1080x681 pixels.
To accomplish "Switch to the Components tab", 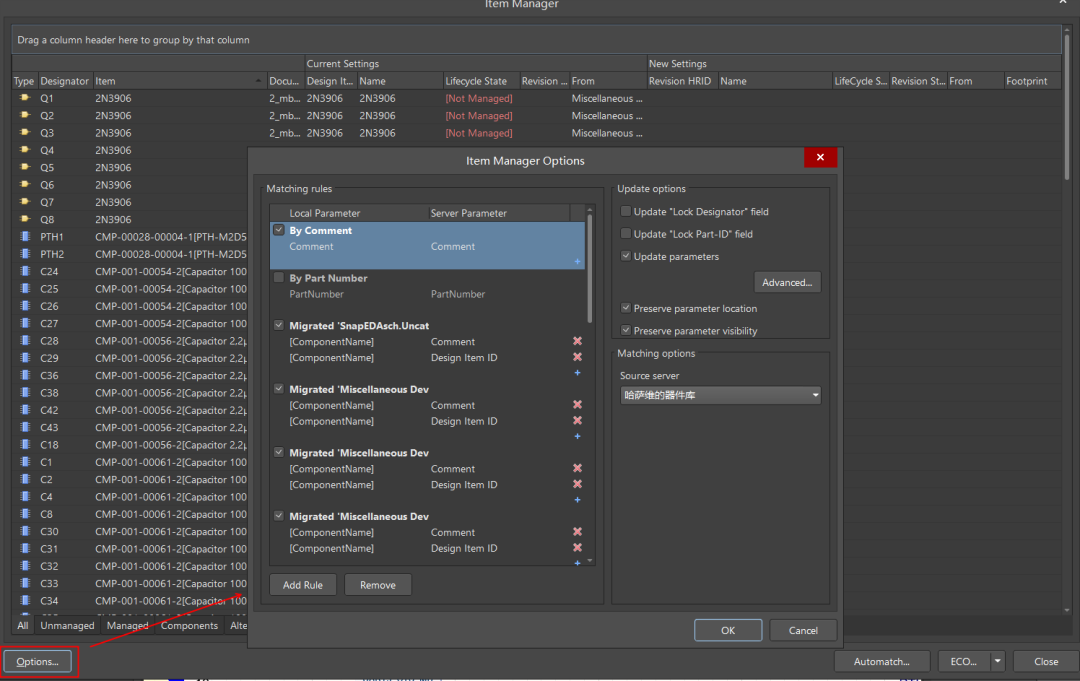I will click(x=189, y=625).
